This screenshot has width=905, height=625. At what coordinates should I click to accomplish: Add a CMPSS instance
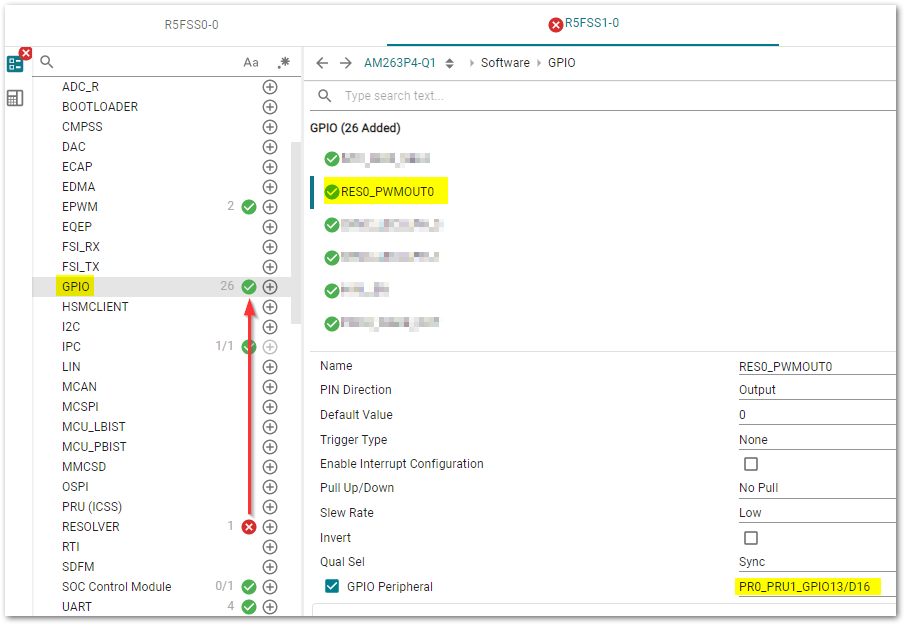click(270, 127)
